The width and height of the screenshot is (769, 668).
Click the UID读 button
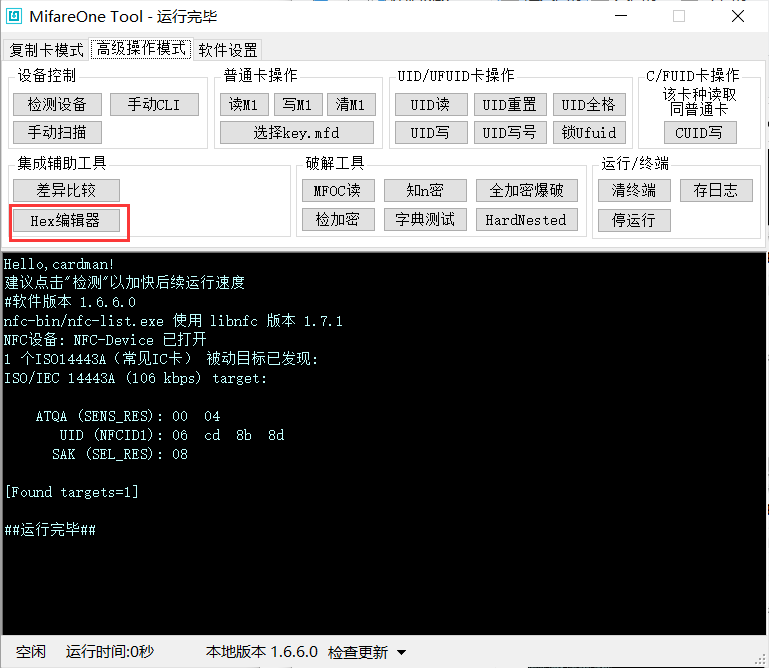431,104
